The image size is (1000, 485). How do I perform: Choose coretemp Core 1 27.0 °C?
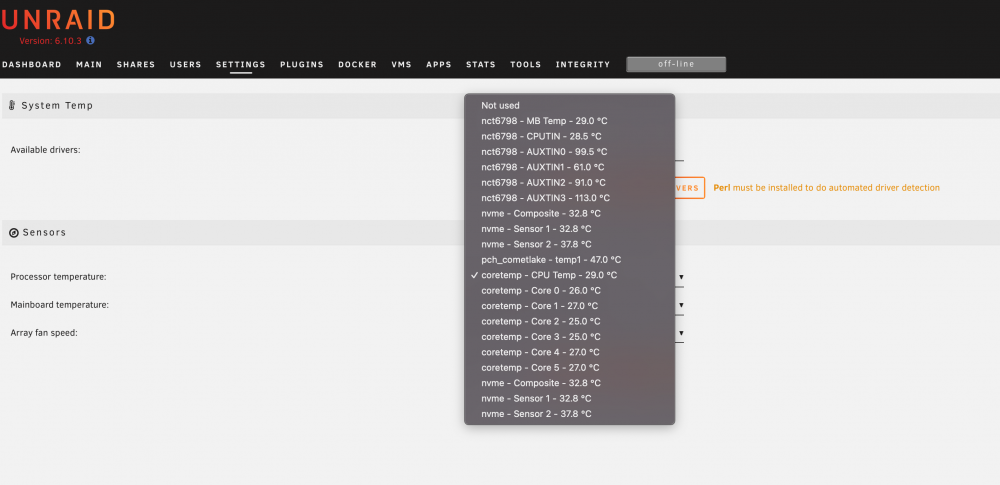(x=569, y=306)
